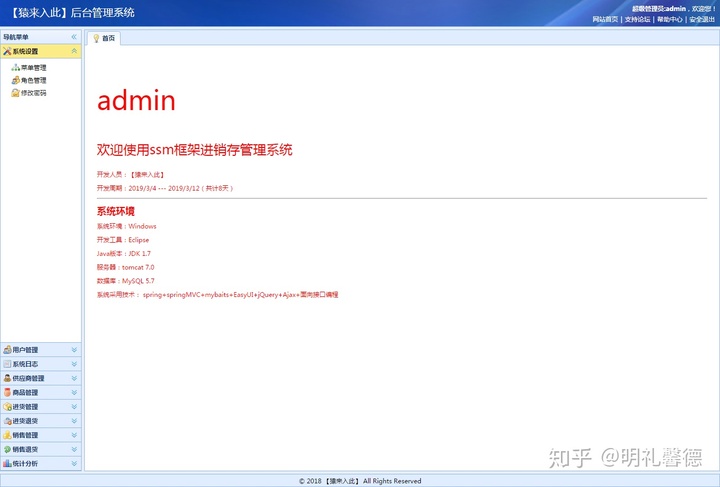Open 修改密码 in the navigation tree
Viewport: 720px width, 487px height.
coord(34,93)
